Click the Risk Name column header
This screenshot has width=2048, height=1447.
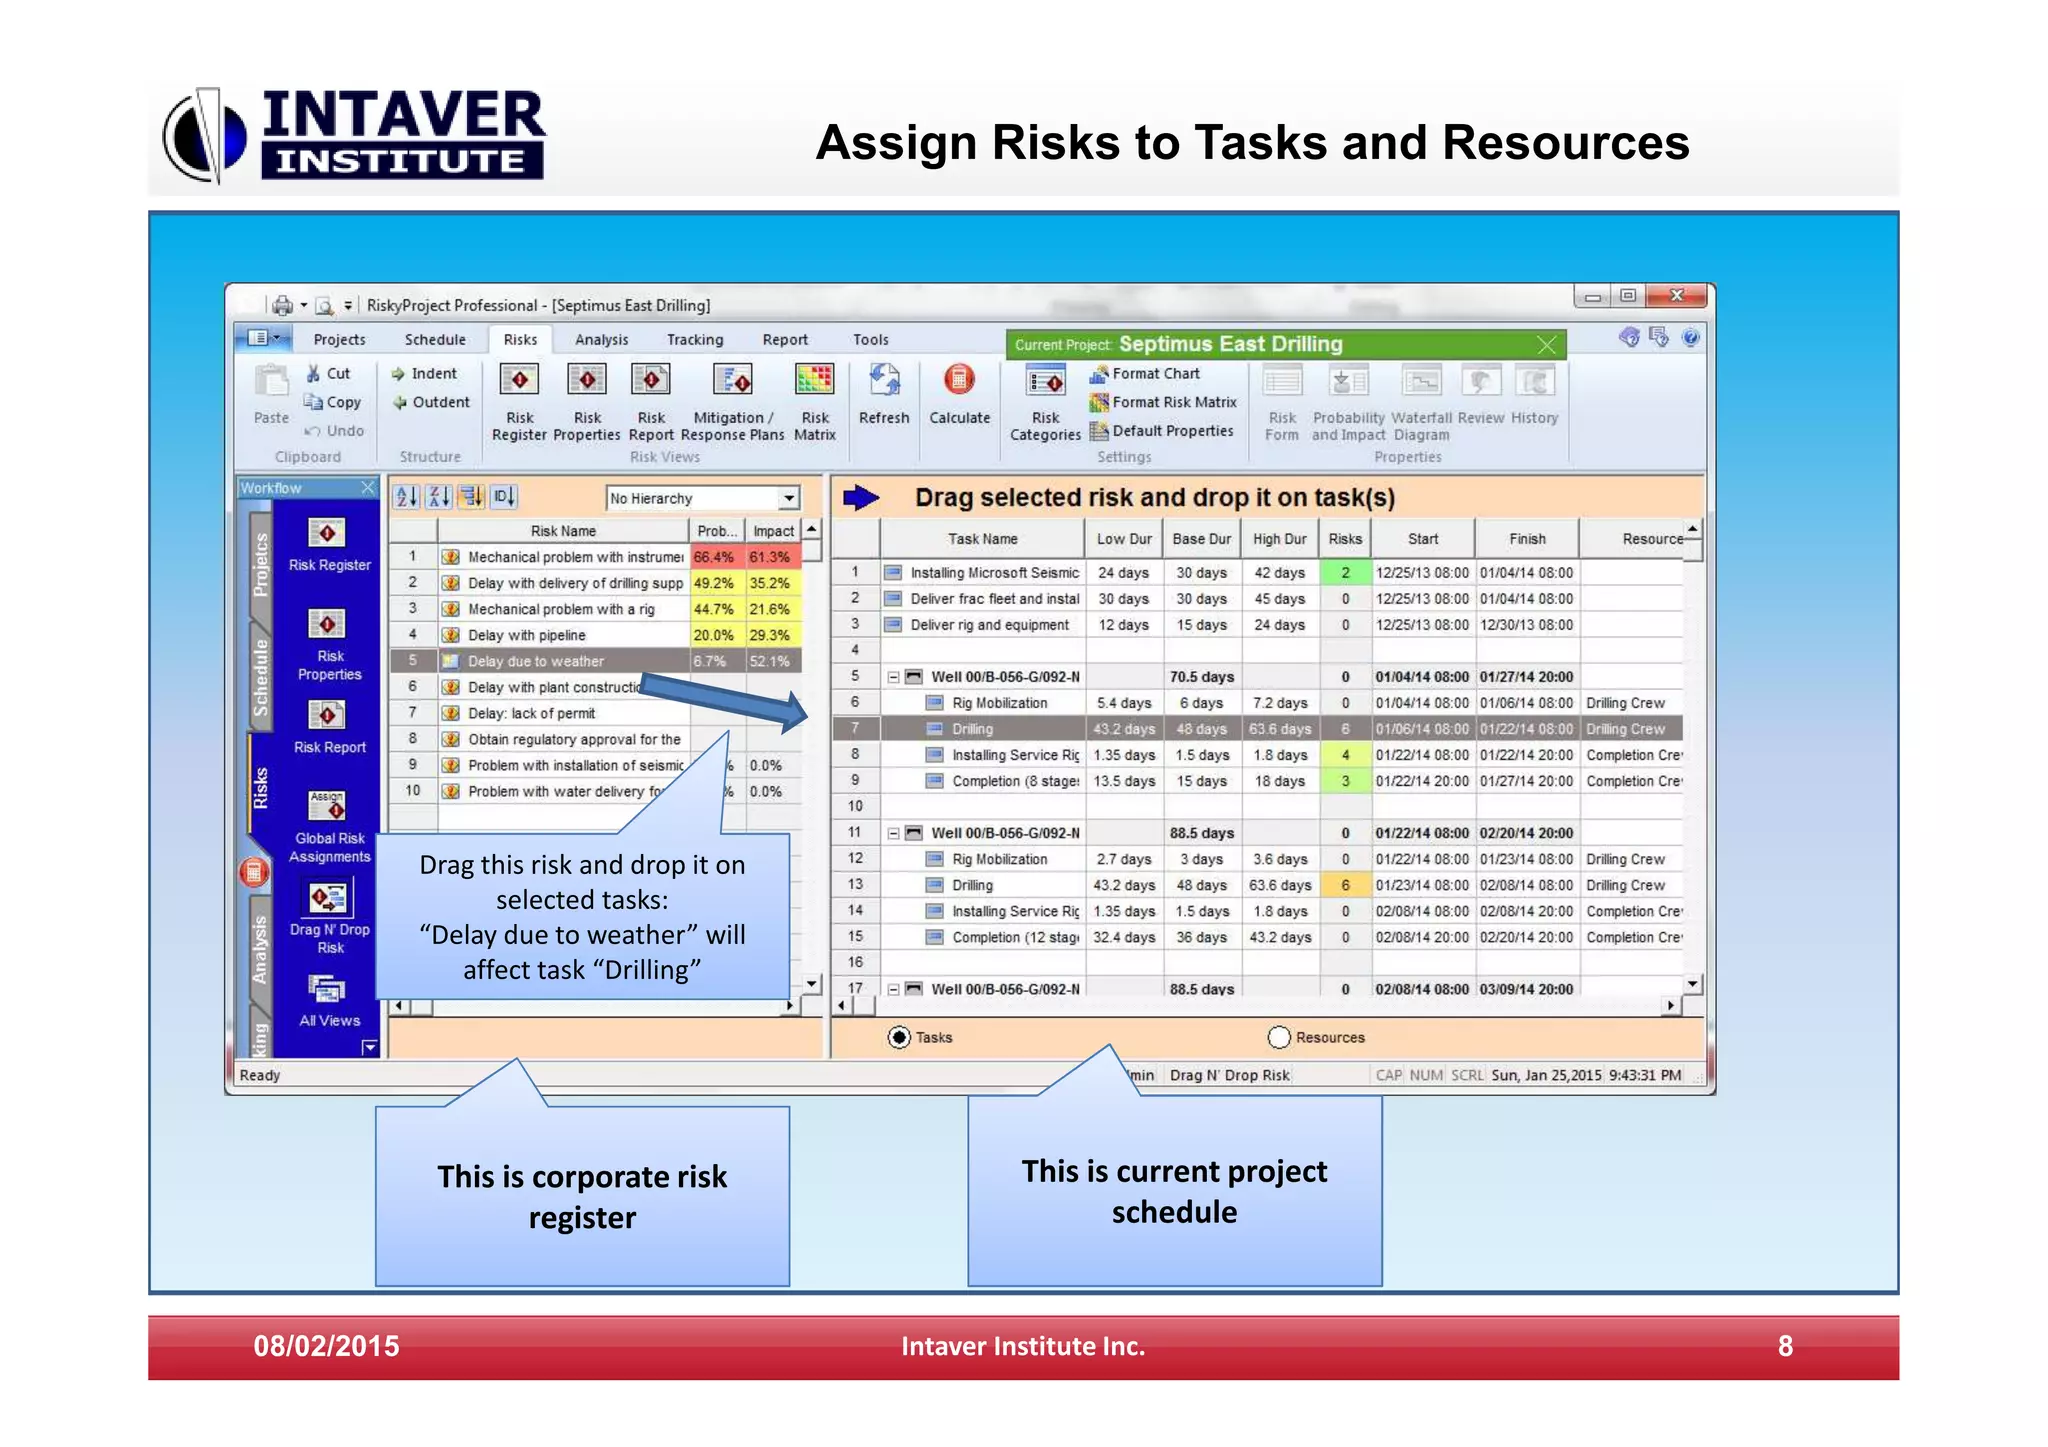click(x=563, y=531)
